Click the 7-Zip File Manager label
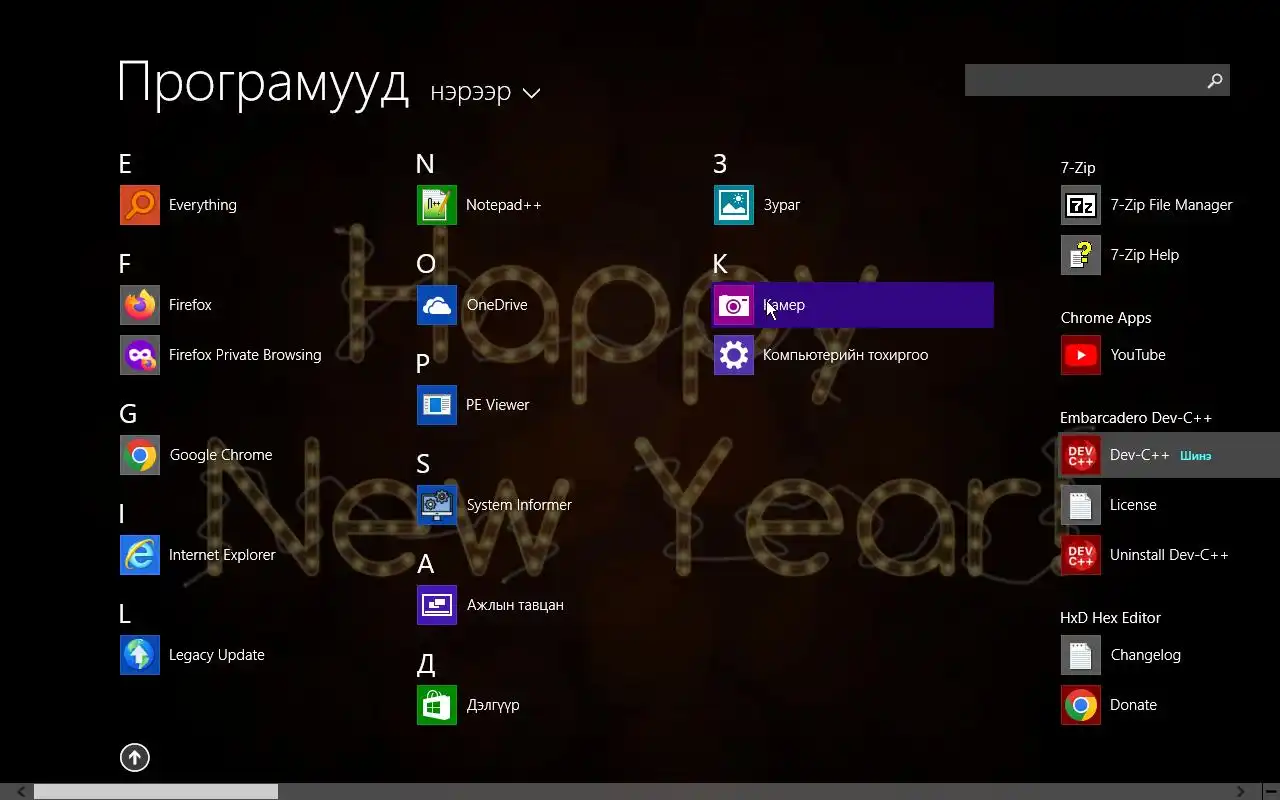The width and height of the screenshot is (1280, 800). pyautogui.click(x=1171, y=205)
